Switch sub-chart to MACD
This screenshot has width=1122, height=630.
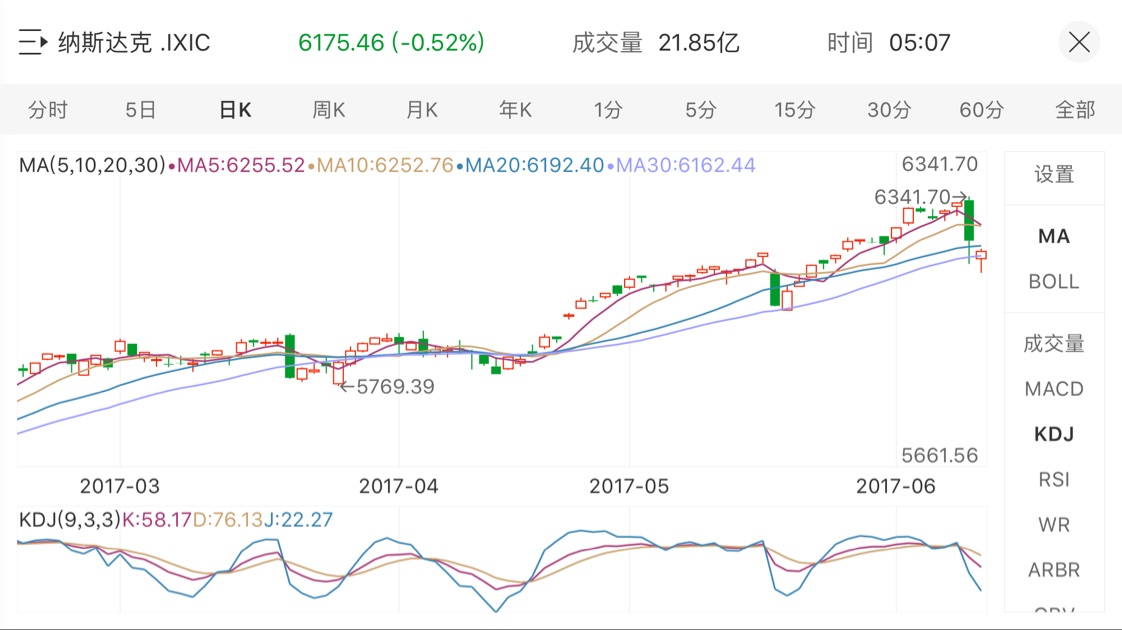pos(1054,389)
